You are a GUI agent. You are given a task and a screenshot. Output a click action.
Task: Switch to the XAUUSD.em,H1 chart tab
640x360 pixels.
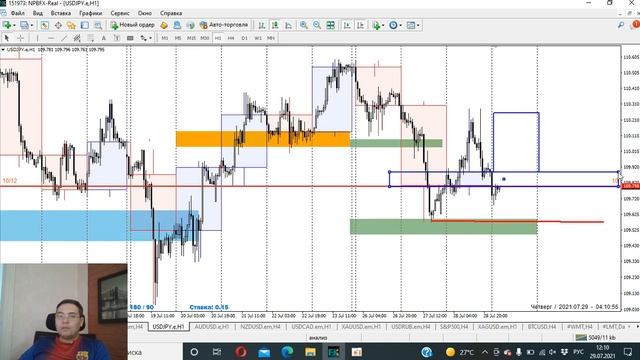tap(361, 327)
